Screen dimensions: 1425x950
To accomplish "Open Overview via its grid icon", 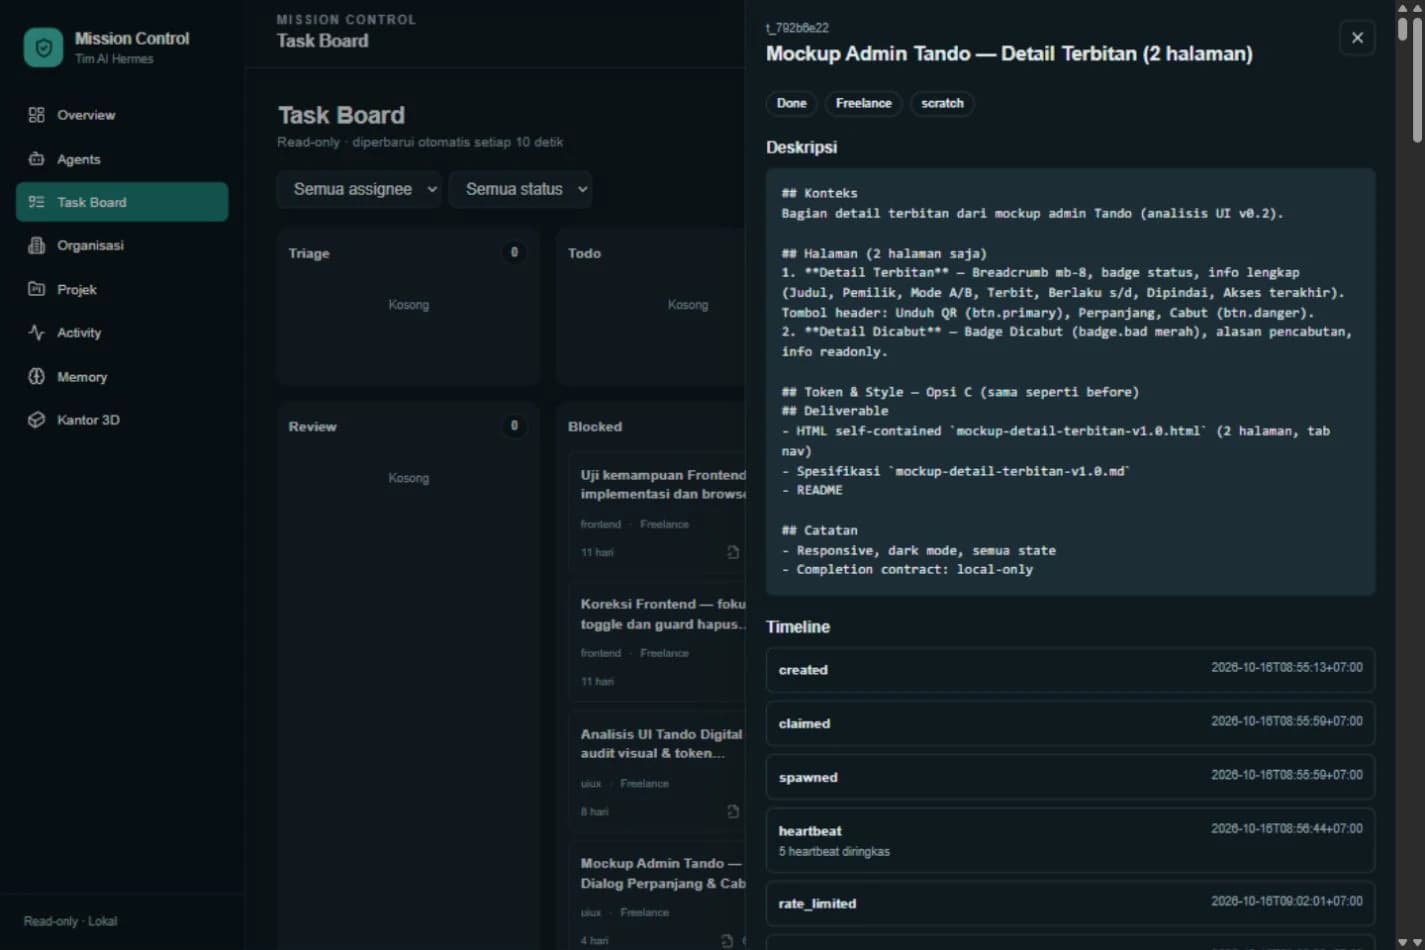I will click(37, 115).
